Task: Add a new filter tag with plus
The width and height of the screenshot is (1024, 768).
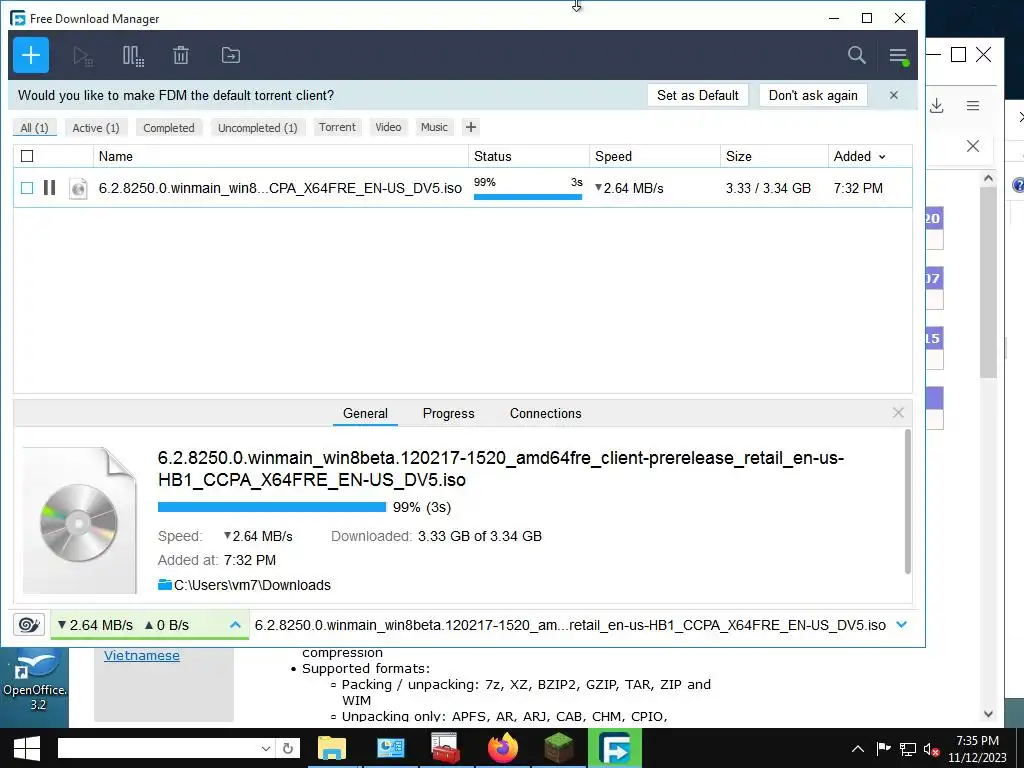Action: (471, 127)
